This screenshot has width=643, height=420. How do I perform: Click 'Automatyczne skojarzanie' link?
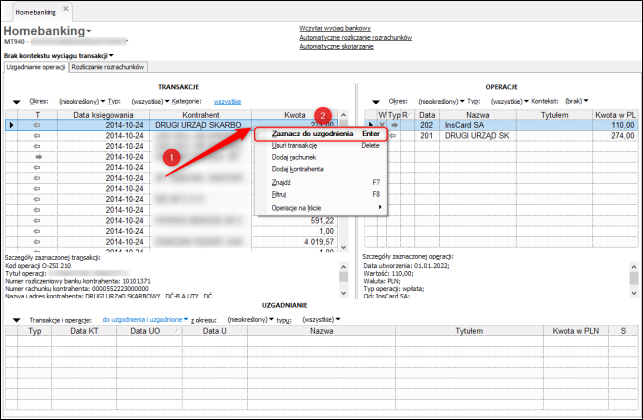pyautogui.click(x=336, y=46)
